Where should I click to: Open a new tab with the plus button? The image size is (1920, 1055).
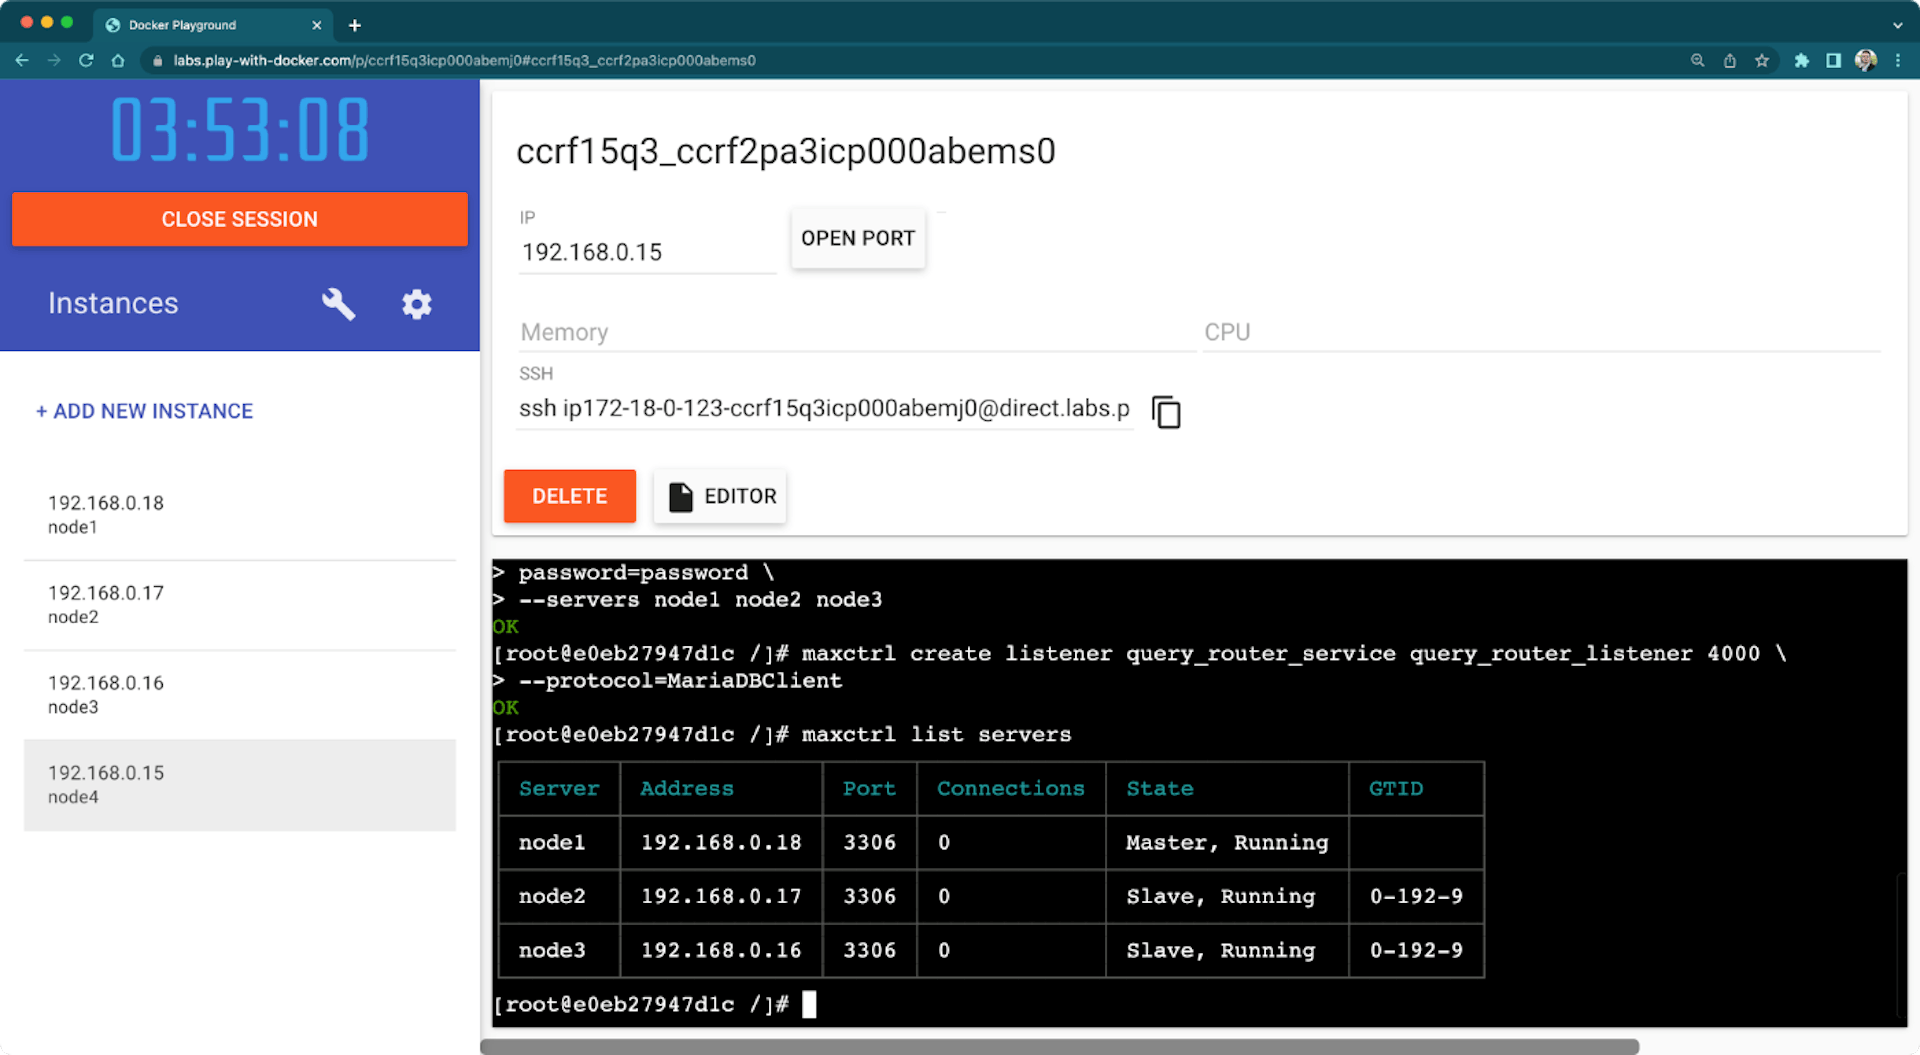[x=354, y=24]
